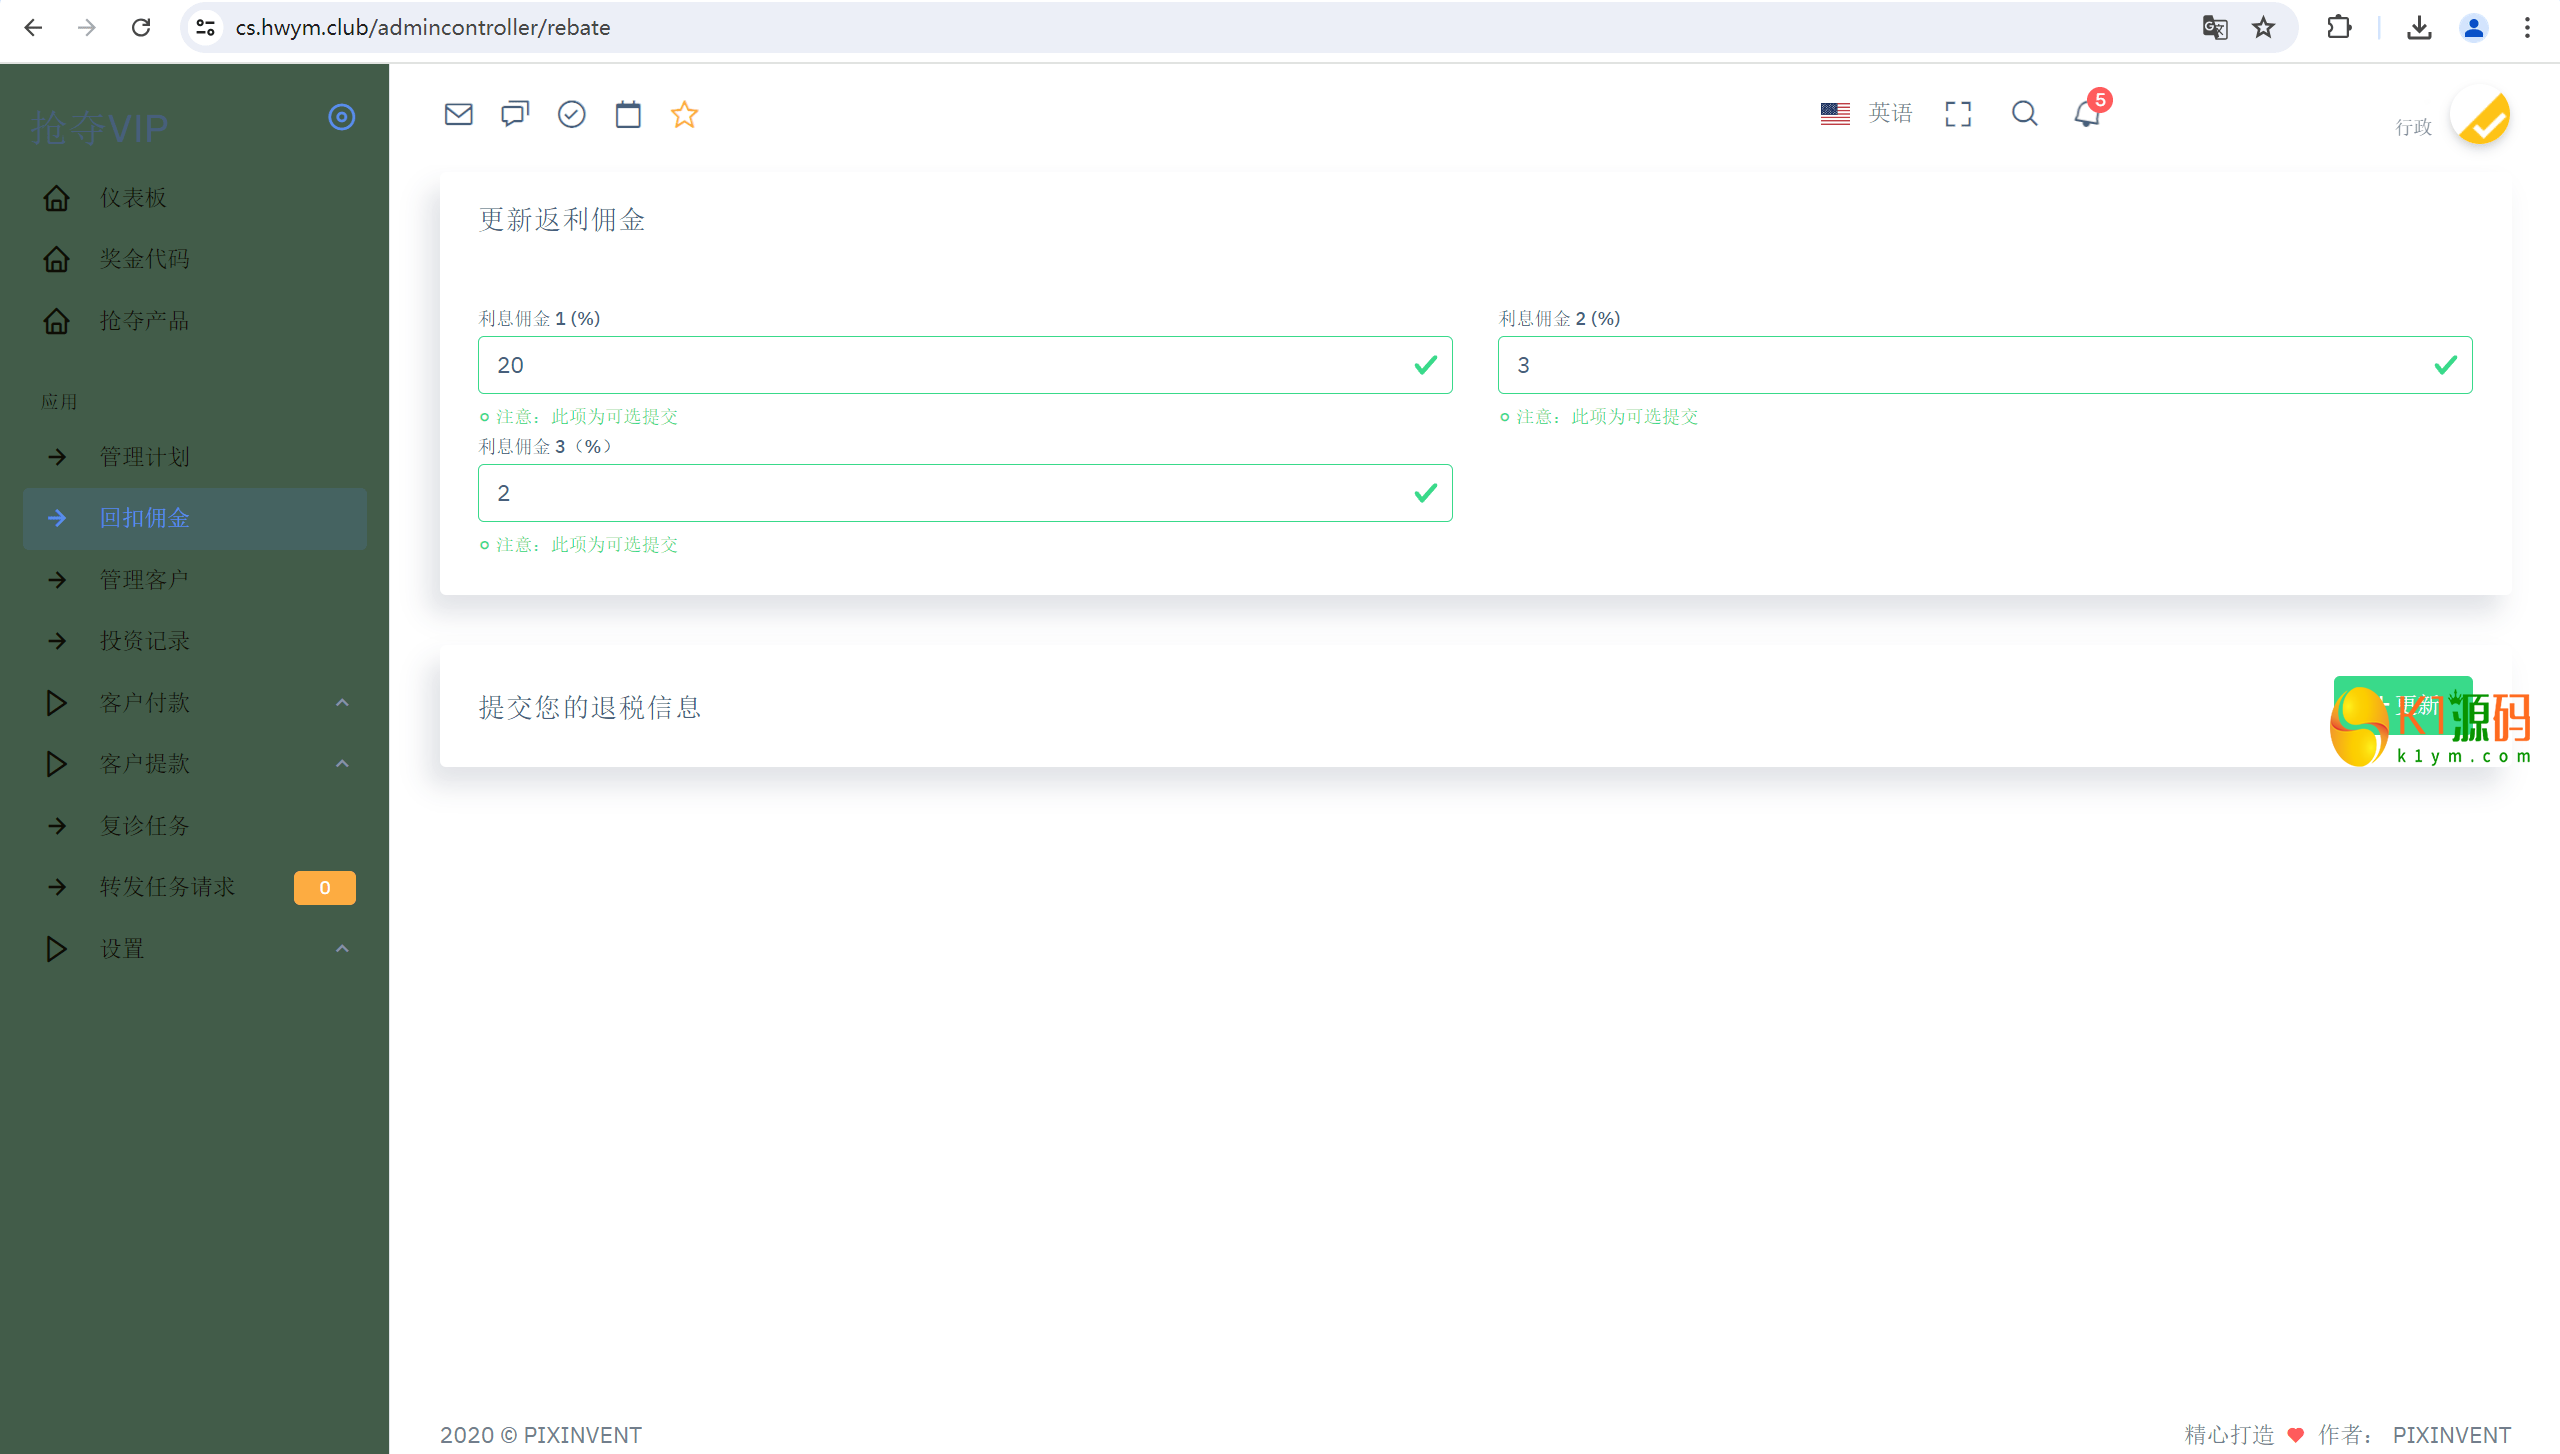Click the checkmark/approval icon
This screenshot has height=1454, width=2560.
coord(571,114)
